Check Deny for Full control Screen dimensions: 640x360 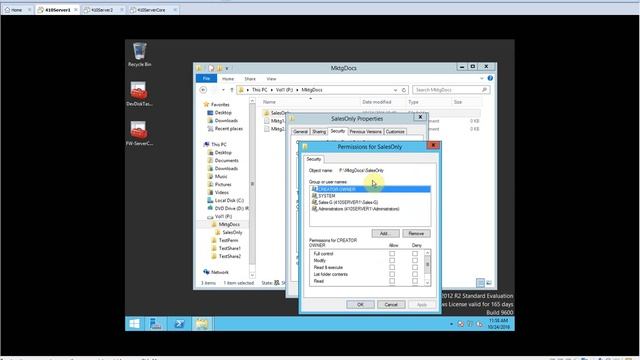tap(415, 254)
